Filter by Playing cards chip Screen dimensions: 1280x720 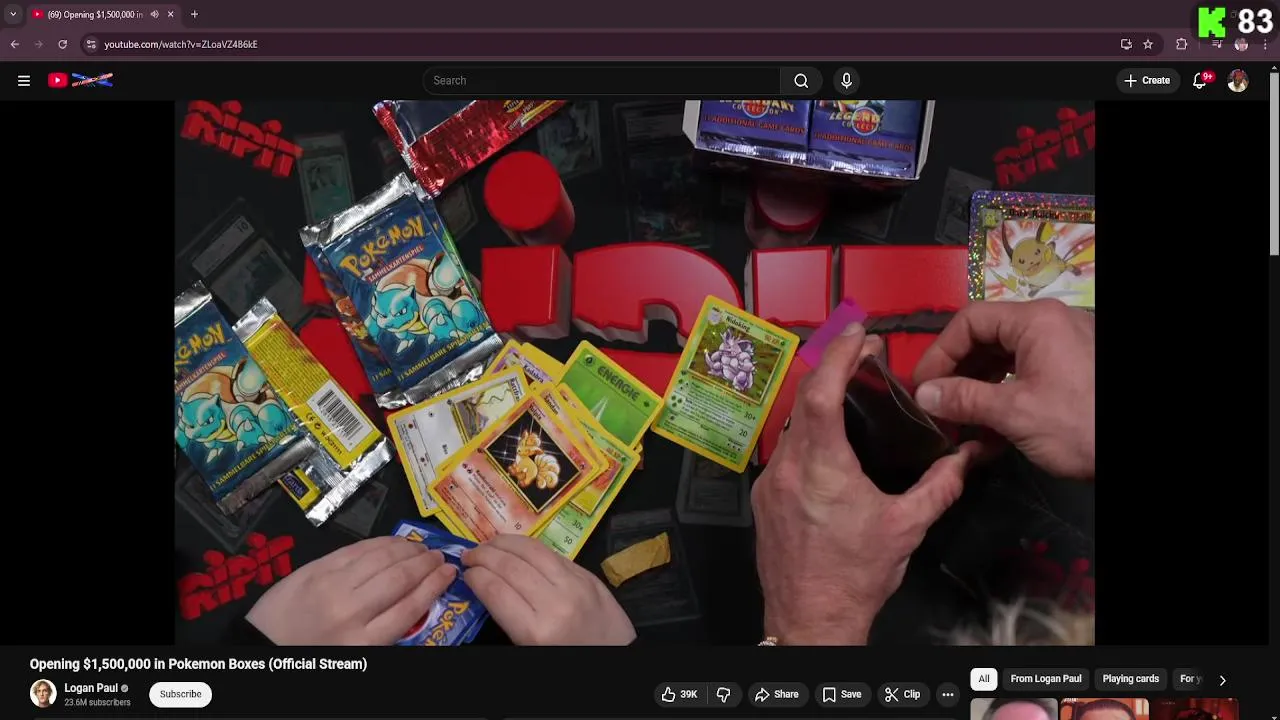(x=1131, y=679)
